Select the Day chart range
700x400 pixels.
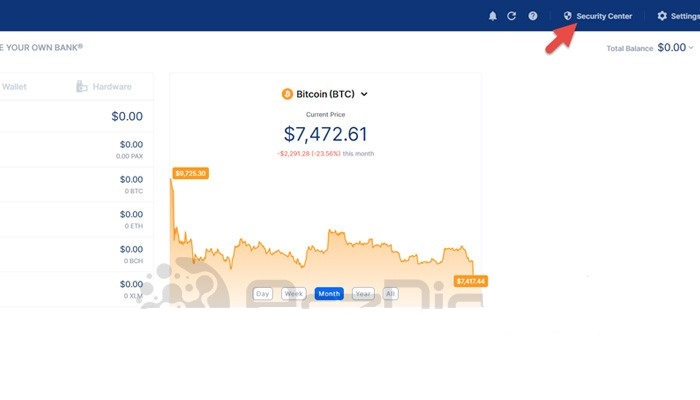[x=262, y=294]
